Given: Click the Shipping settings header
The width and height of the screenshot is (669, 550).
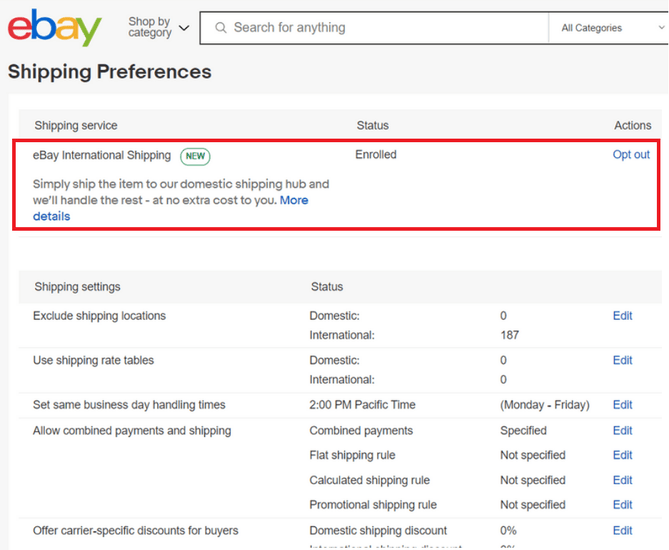Looking at the screenshot, I should point(78,287).
